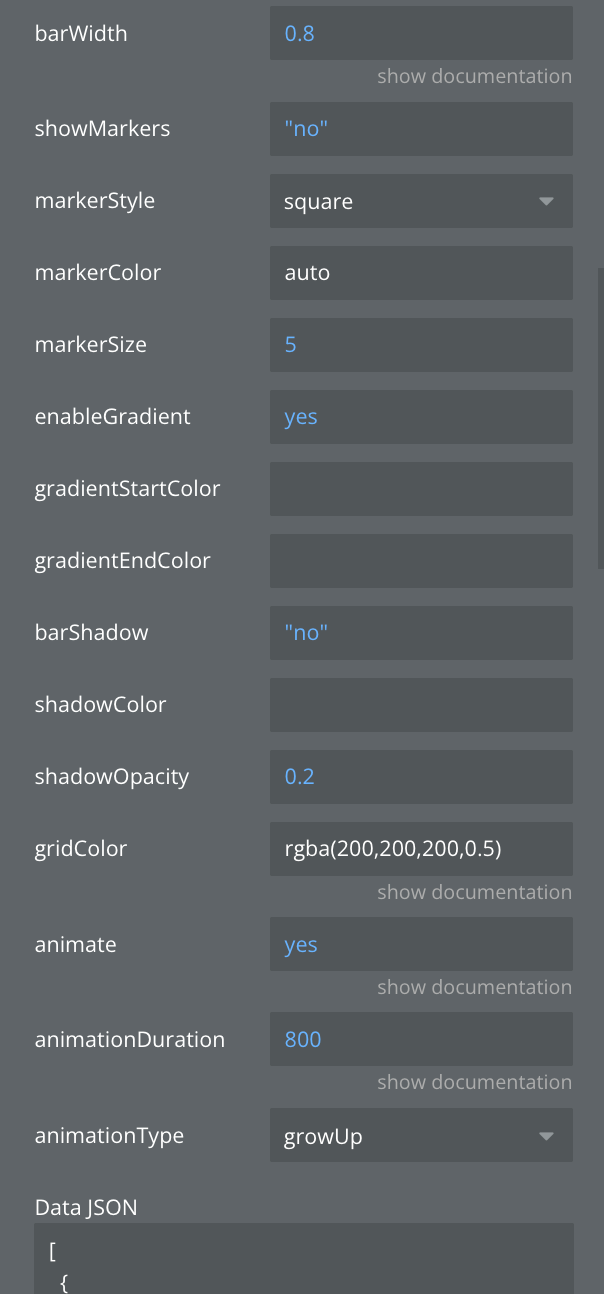604x1294 pixels.
Task: Click the markerColor auto field
Action: click(x=420, y=273)
